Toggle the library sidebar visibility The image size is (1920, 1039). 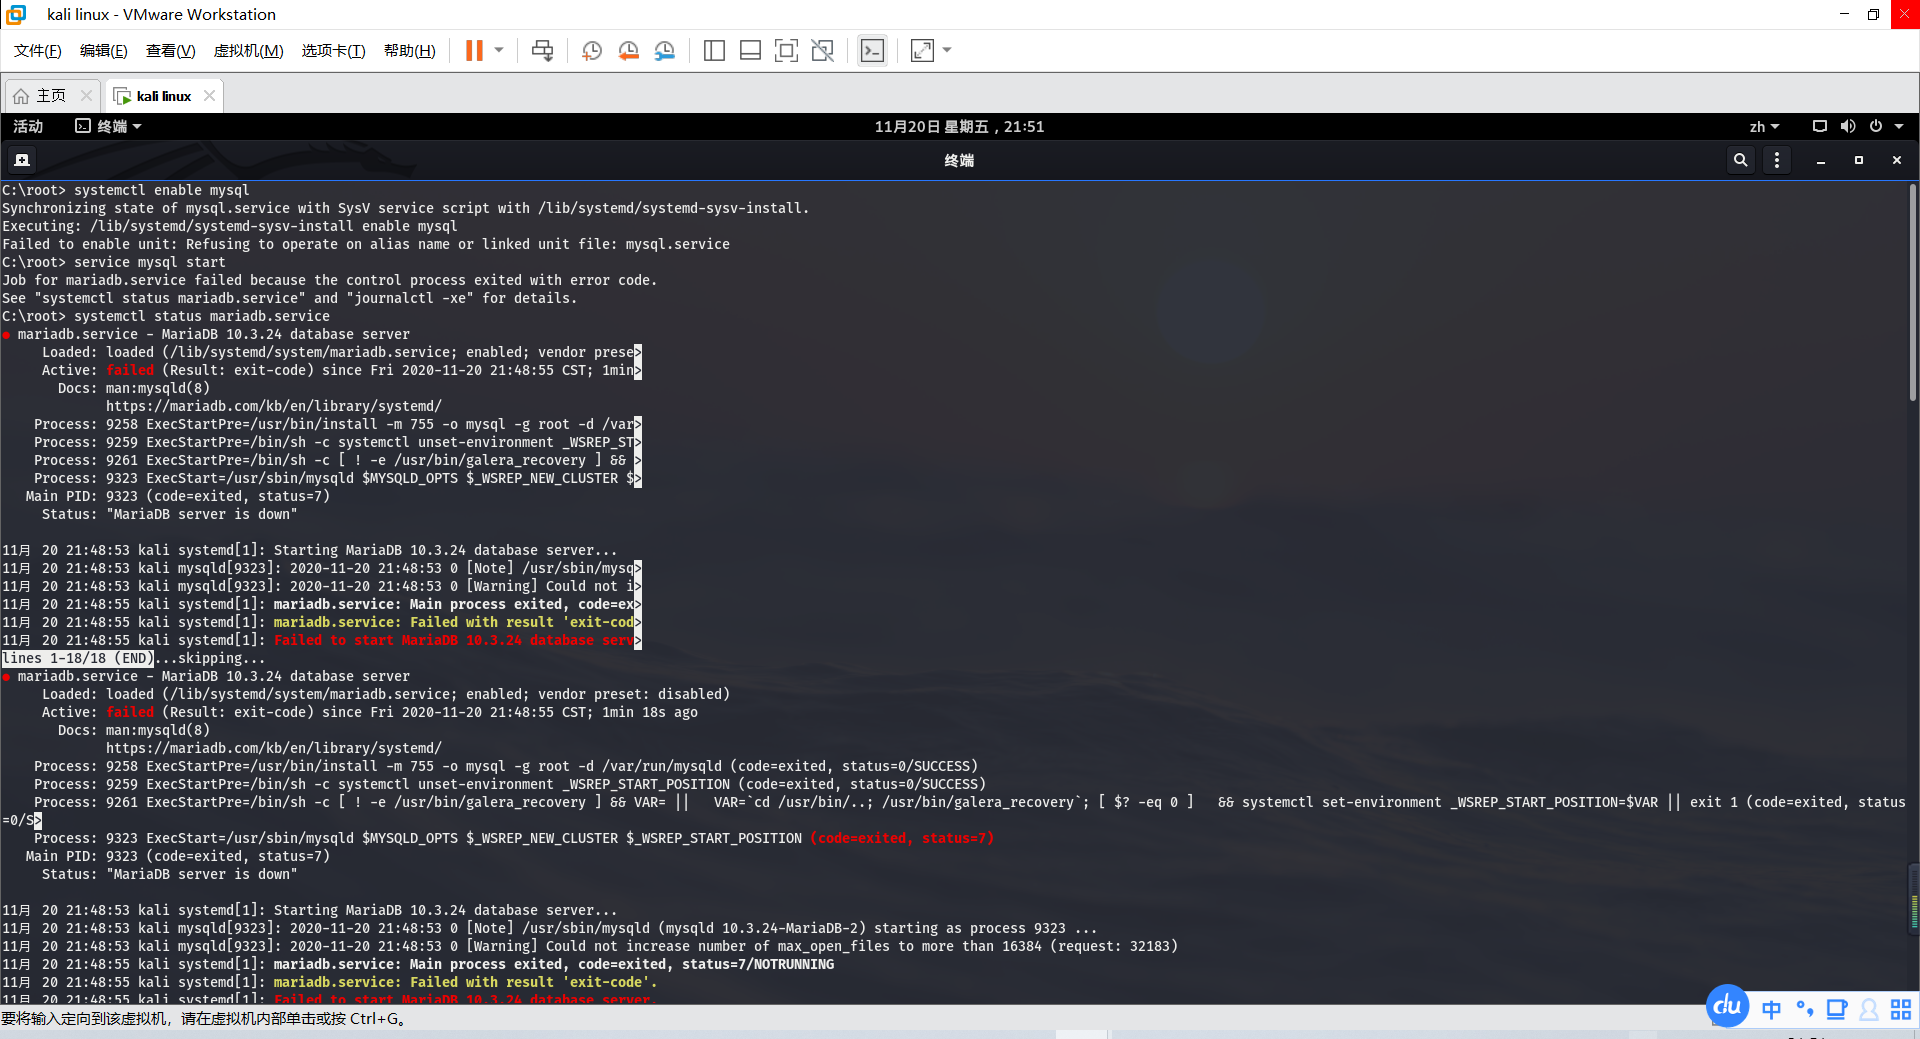tap(714, 50)
